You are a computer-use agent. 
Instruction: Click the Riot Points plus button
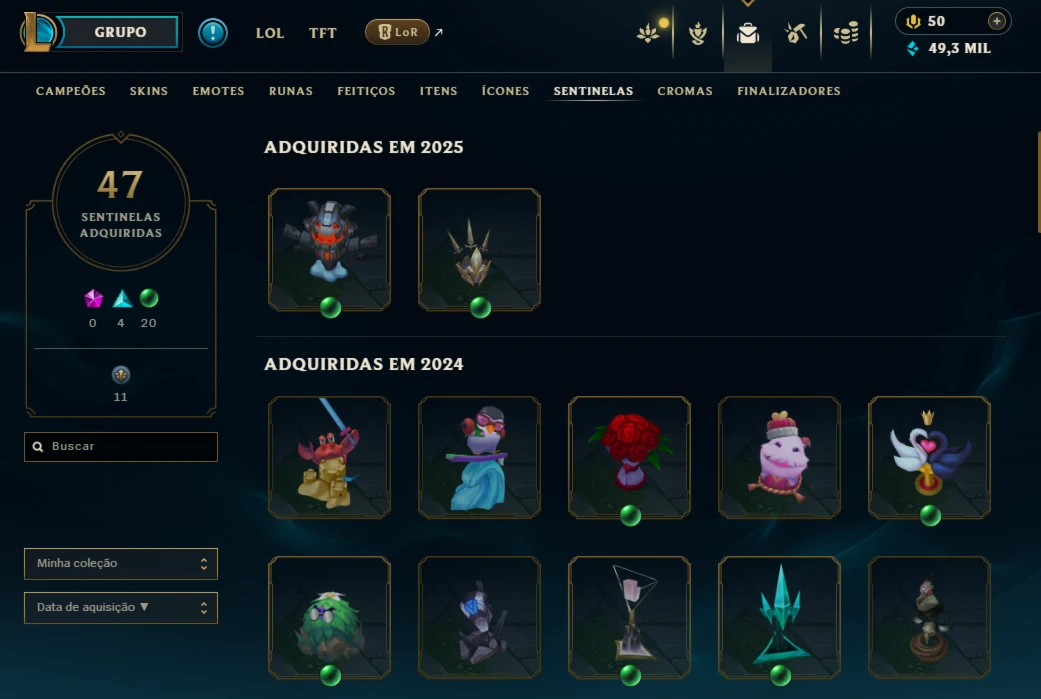(x=996, y=21)
